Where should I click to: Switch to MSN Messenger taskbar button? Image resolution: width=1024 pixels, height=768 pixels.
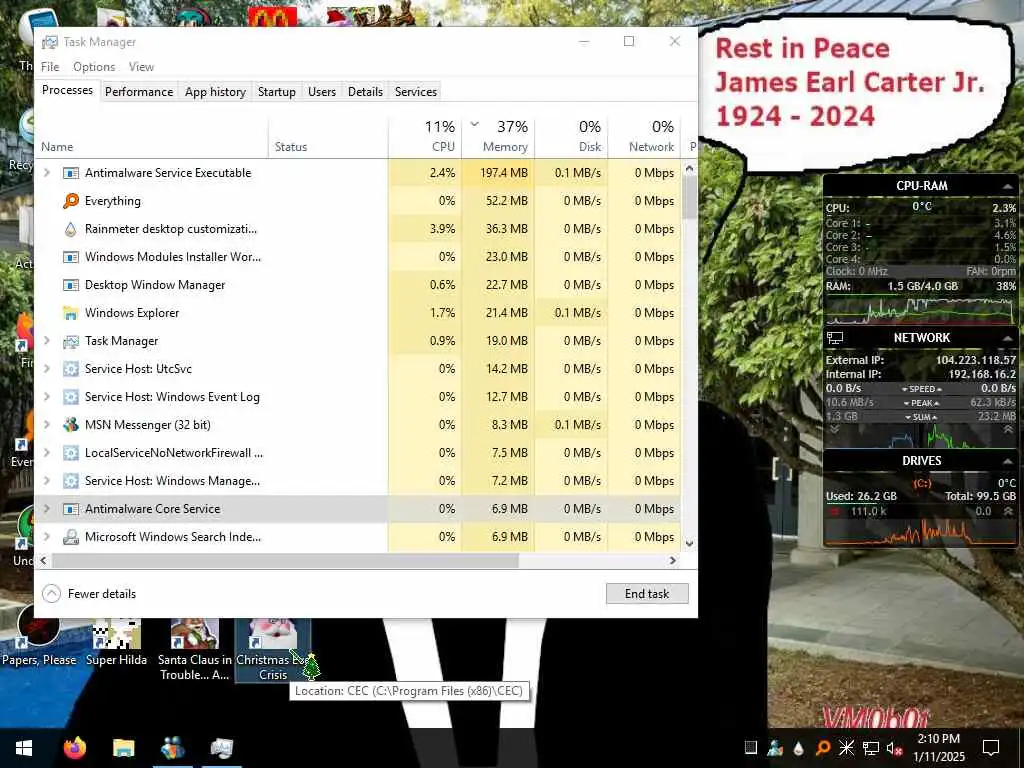(x=172, y=748)
